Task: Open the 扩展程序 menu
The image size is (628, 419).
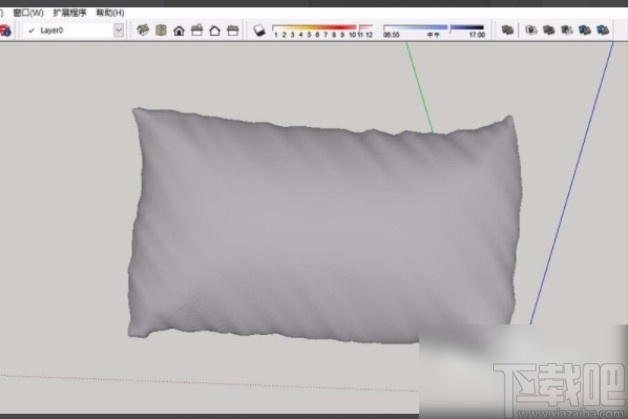Action: (69, 12)
